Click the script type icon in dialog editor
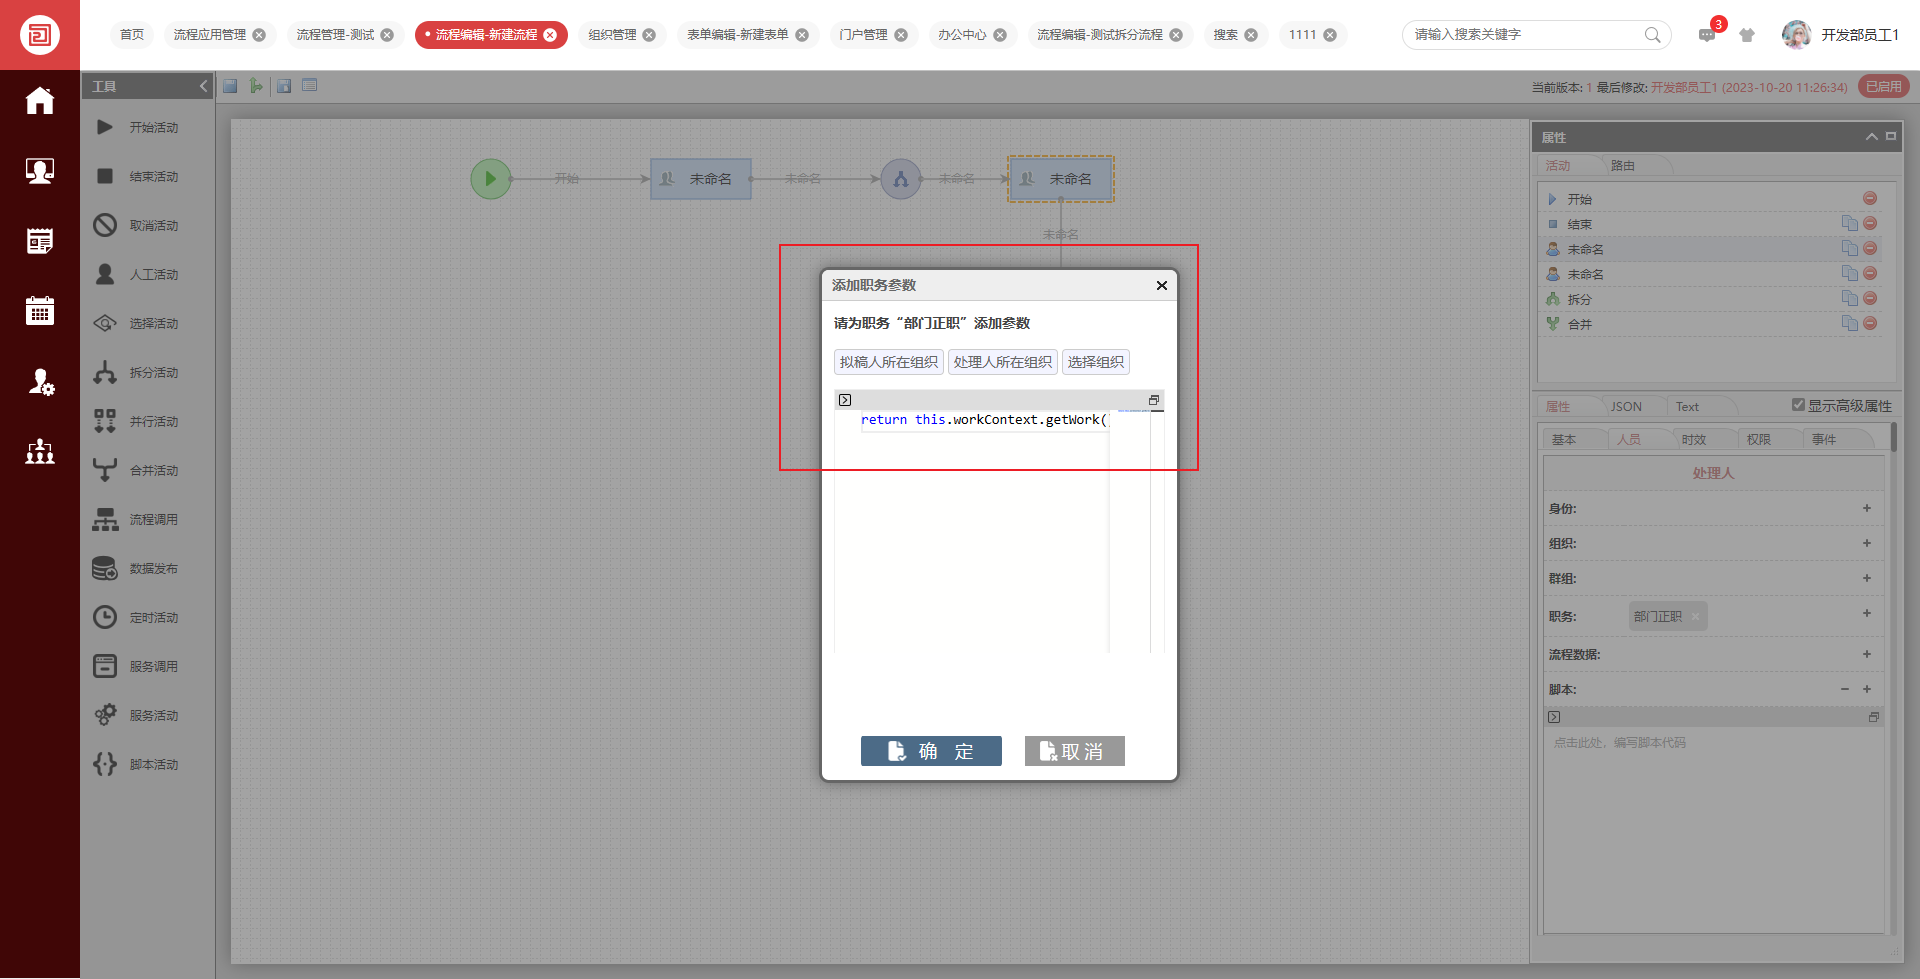Image resolution: width=1920 pixels, height=979 pixels. [x=845, y=400]
